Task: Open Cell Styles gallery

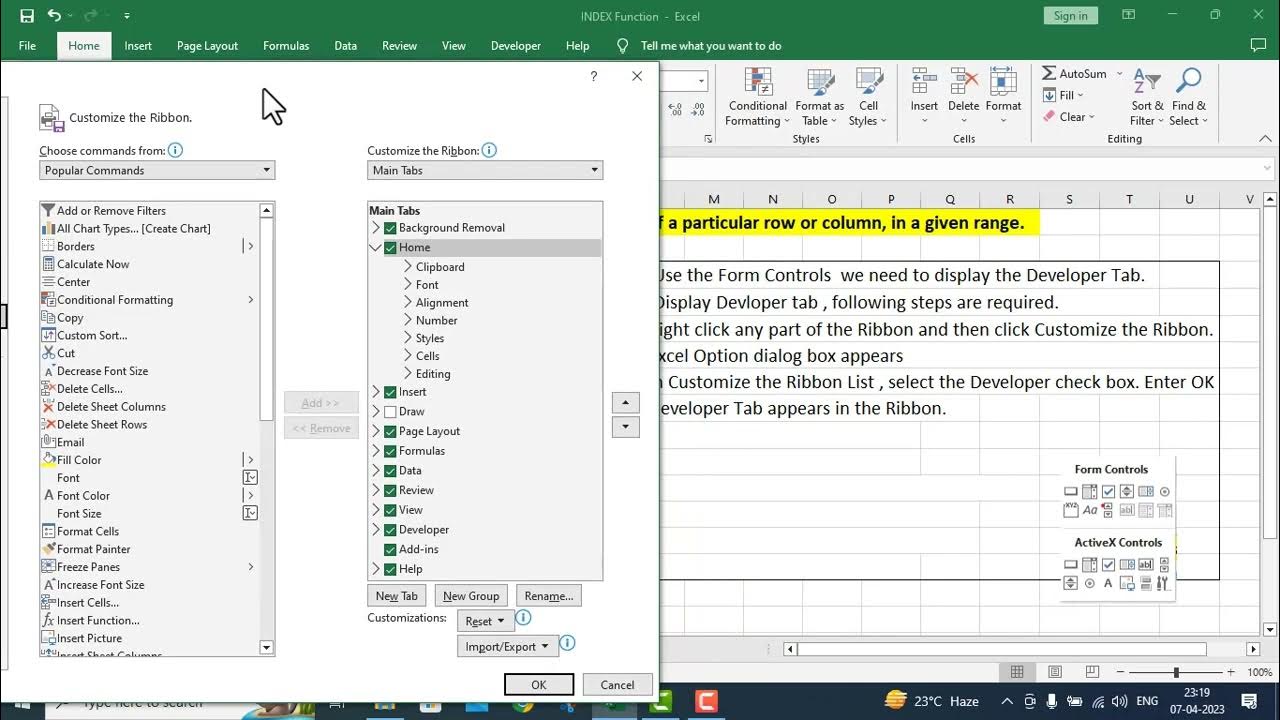Action: tap(868, 98)
